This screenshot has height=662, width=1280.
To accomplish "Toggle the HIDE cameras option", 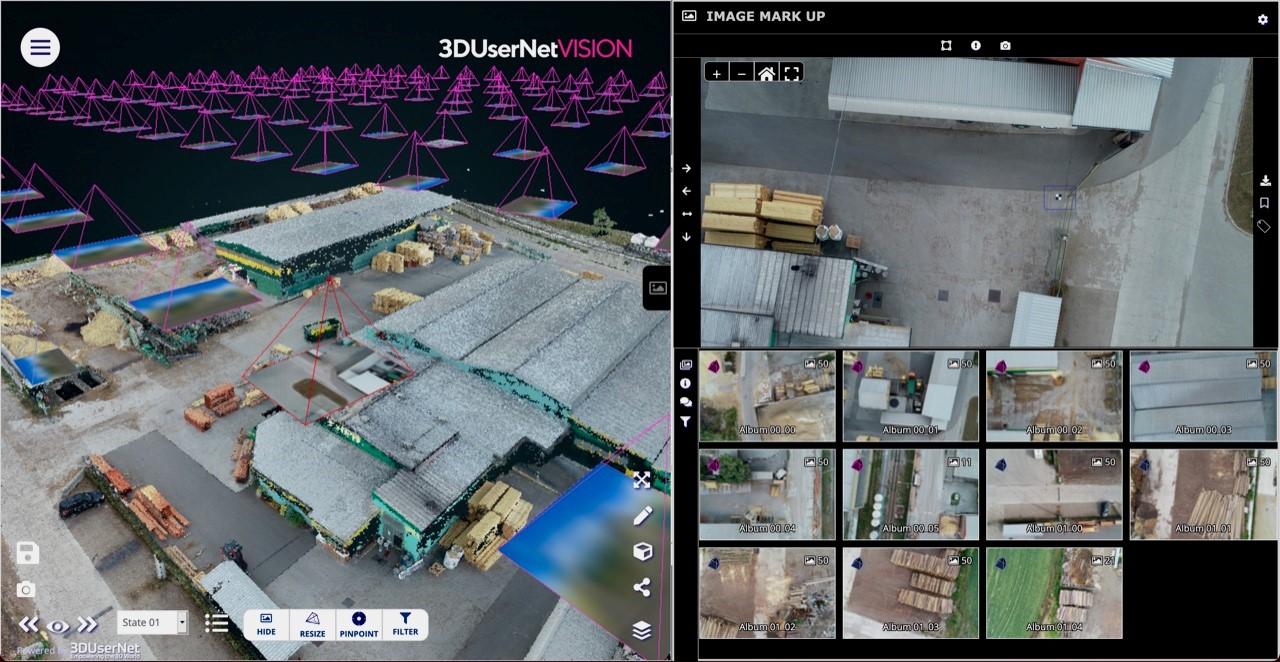I will [266, 625].
